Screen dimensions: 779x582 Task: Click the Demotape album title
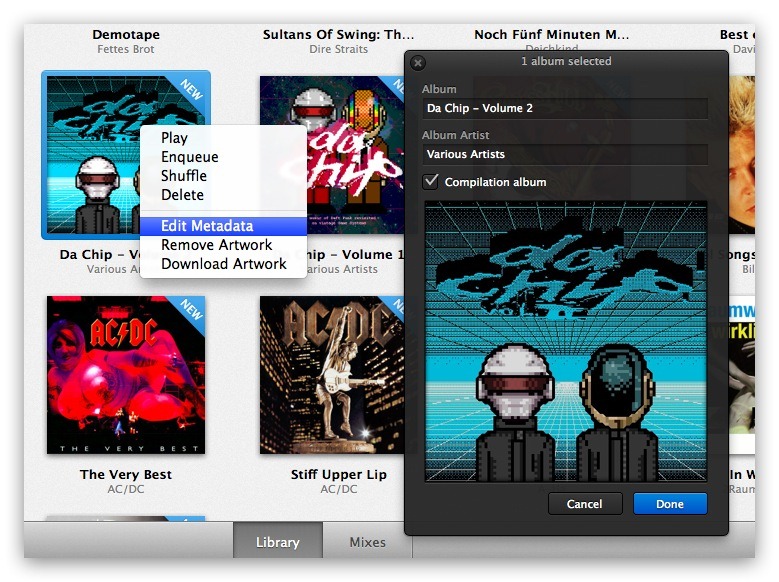(126, 34)
